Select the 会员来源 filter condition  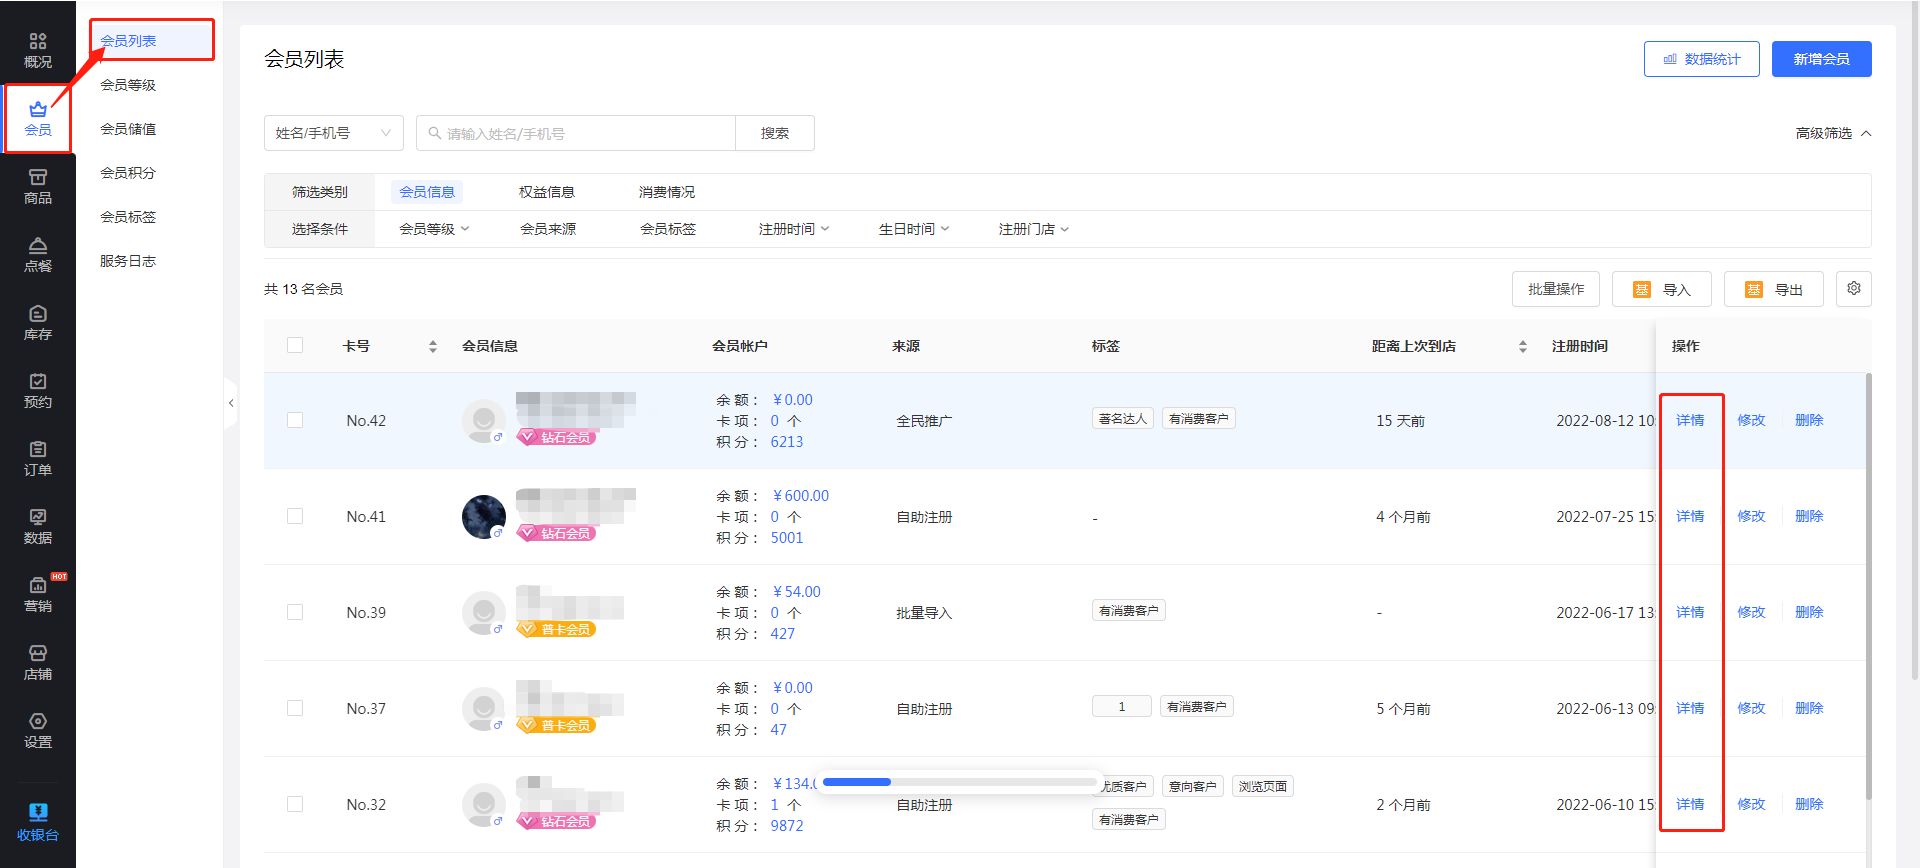click(548, 229)
